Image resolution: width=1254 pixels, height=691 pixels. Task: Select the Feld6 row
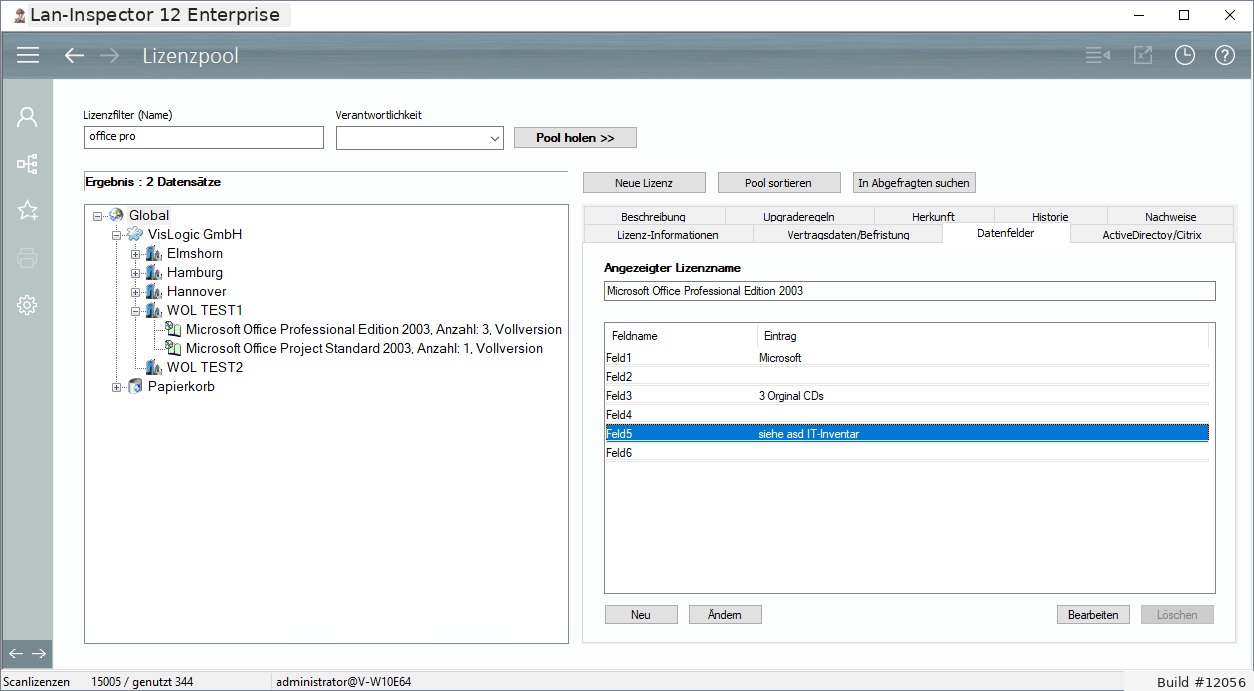[907, 452]
